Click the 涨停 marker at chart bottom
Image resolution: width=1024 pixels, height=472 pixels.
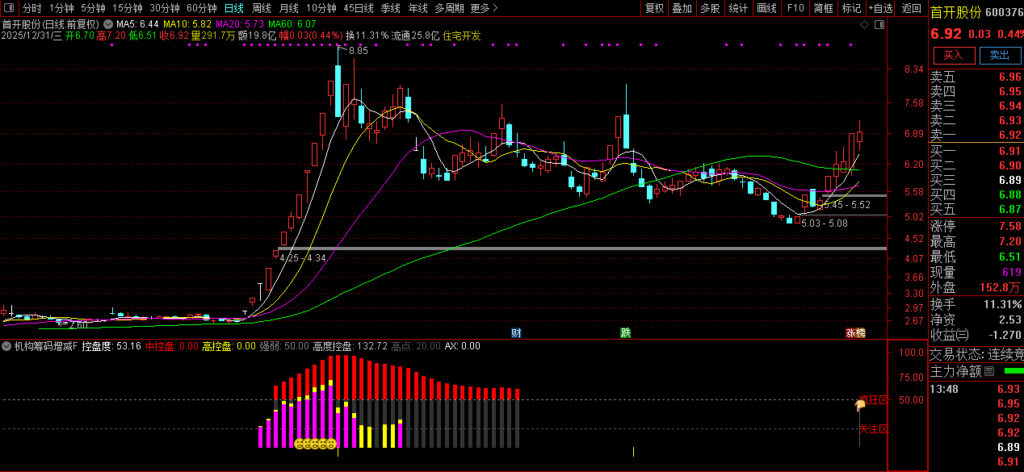click(855, 332)
